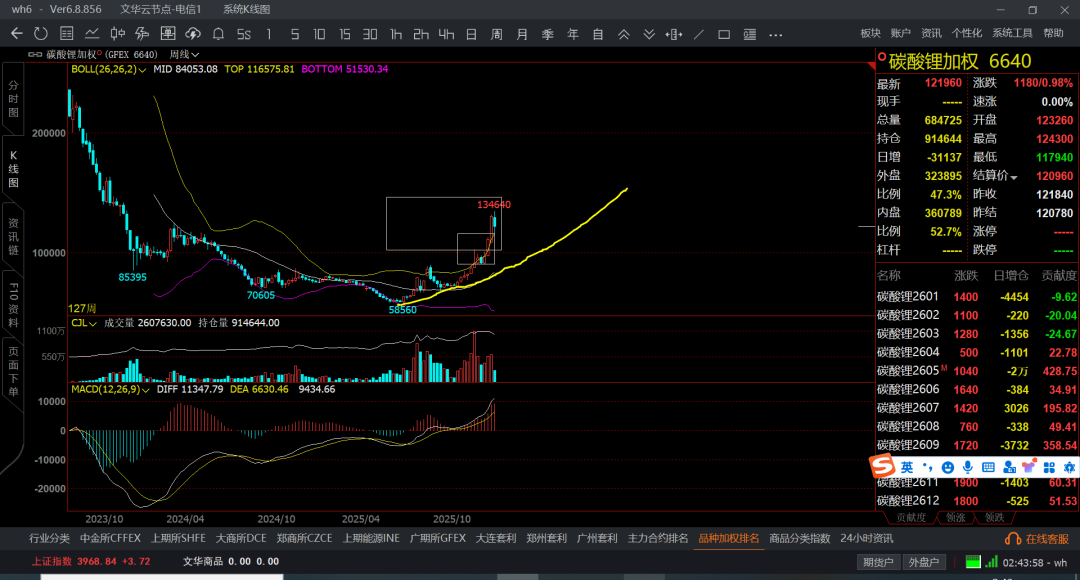The height and width of the screenshot is (580, 1080).
Task: Open the 系统工具 menu
Action: coord(1012,33)
